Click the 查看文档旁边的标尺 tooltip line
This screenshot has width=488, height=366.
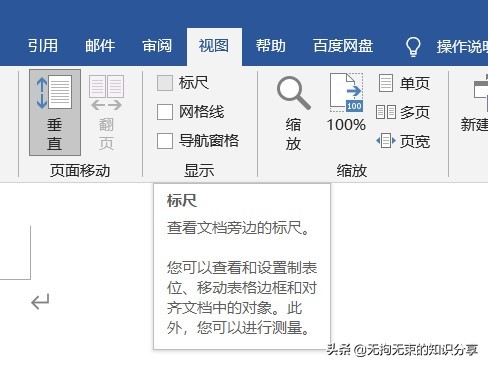tap(238, 228)
